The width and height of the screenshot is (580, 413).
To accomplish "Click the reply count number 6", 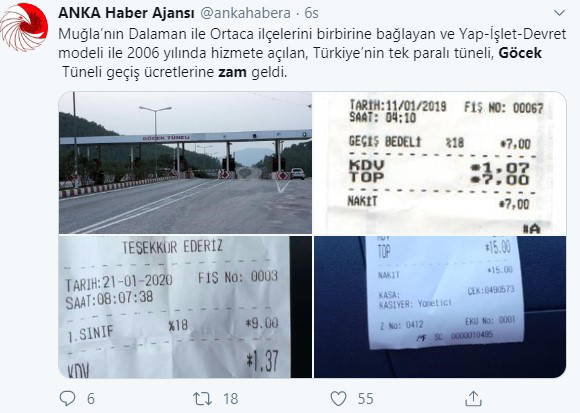I will click(91, 399).
